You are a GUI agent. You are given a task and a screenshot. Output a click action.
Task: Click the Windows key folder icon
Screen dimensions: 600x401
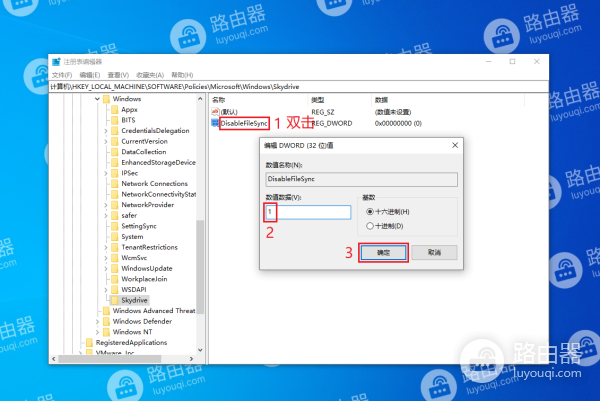click(106, 99)
